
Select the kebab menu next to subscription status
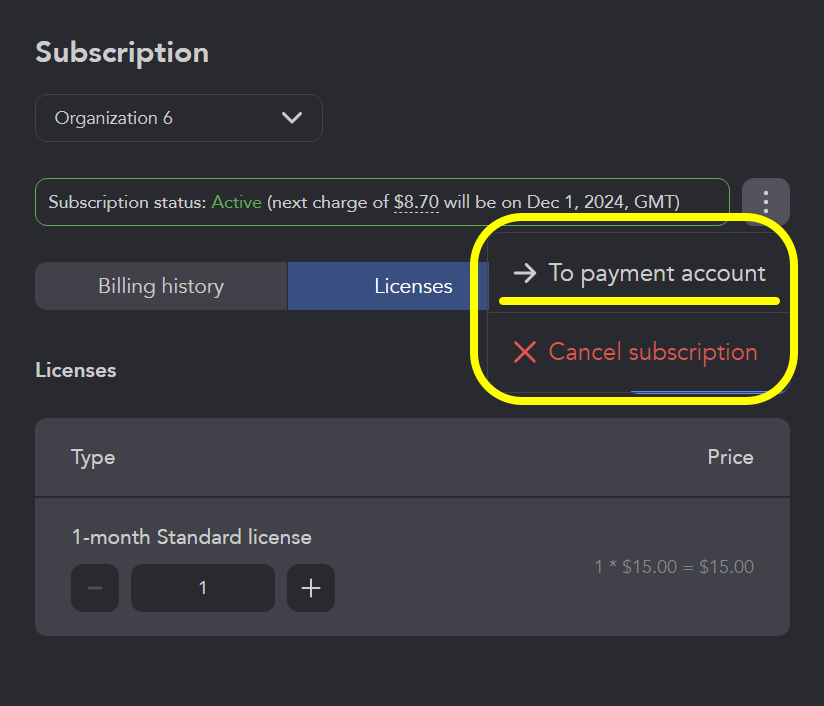click(x=765, y=201)
